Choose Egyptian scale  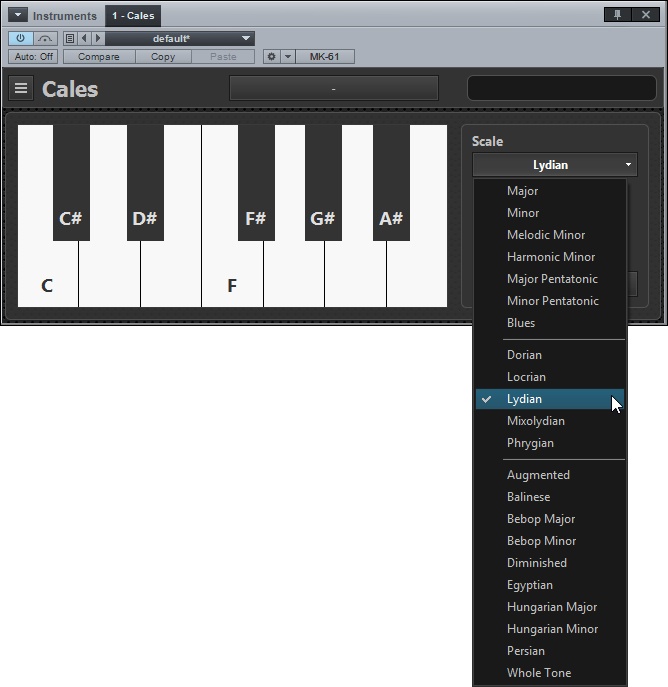point(550,585)
